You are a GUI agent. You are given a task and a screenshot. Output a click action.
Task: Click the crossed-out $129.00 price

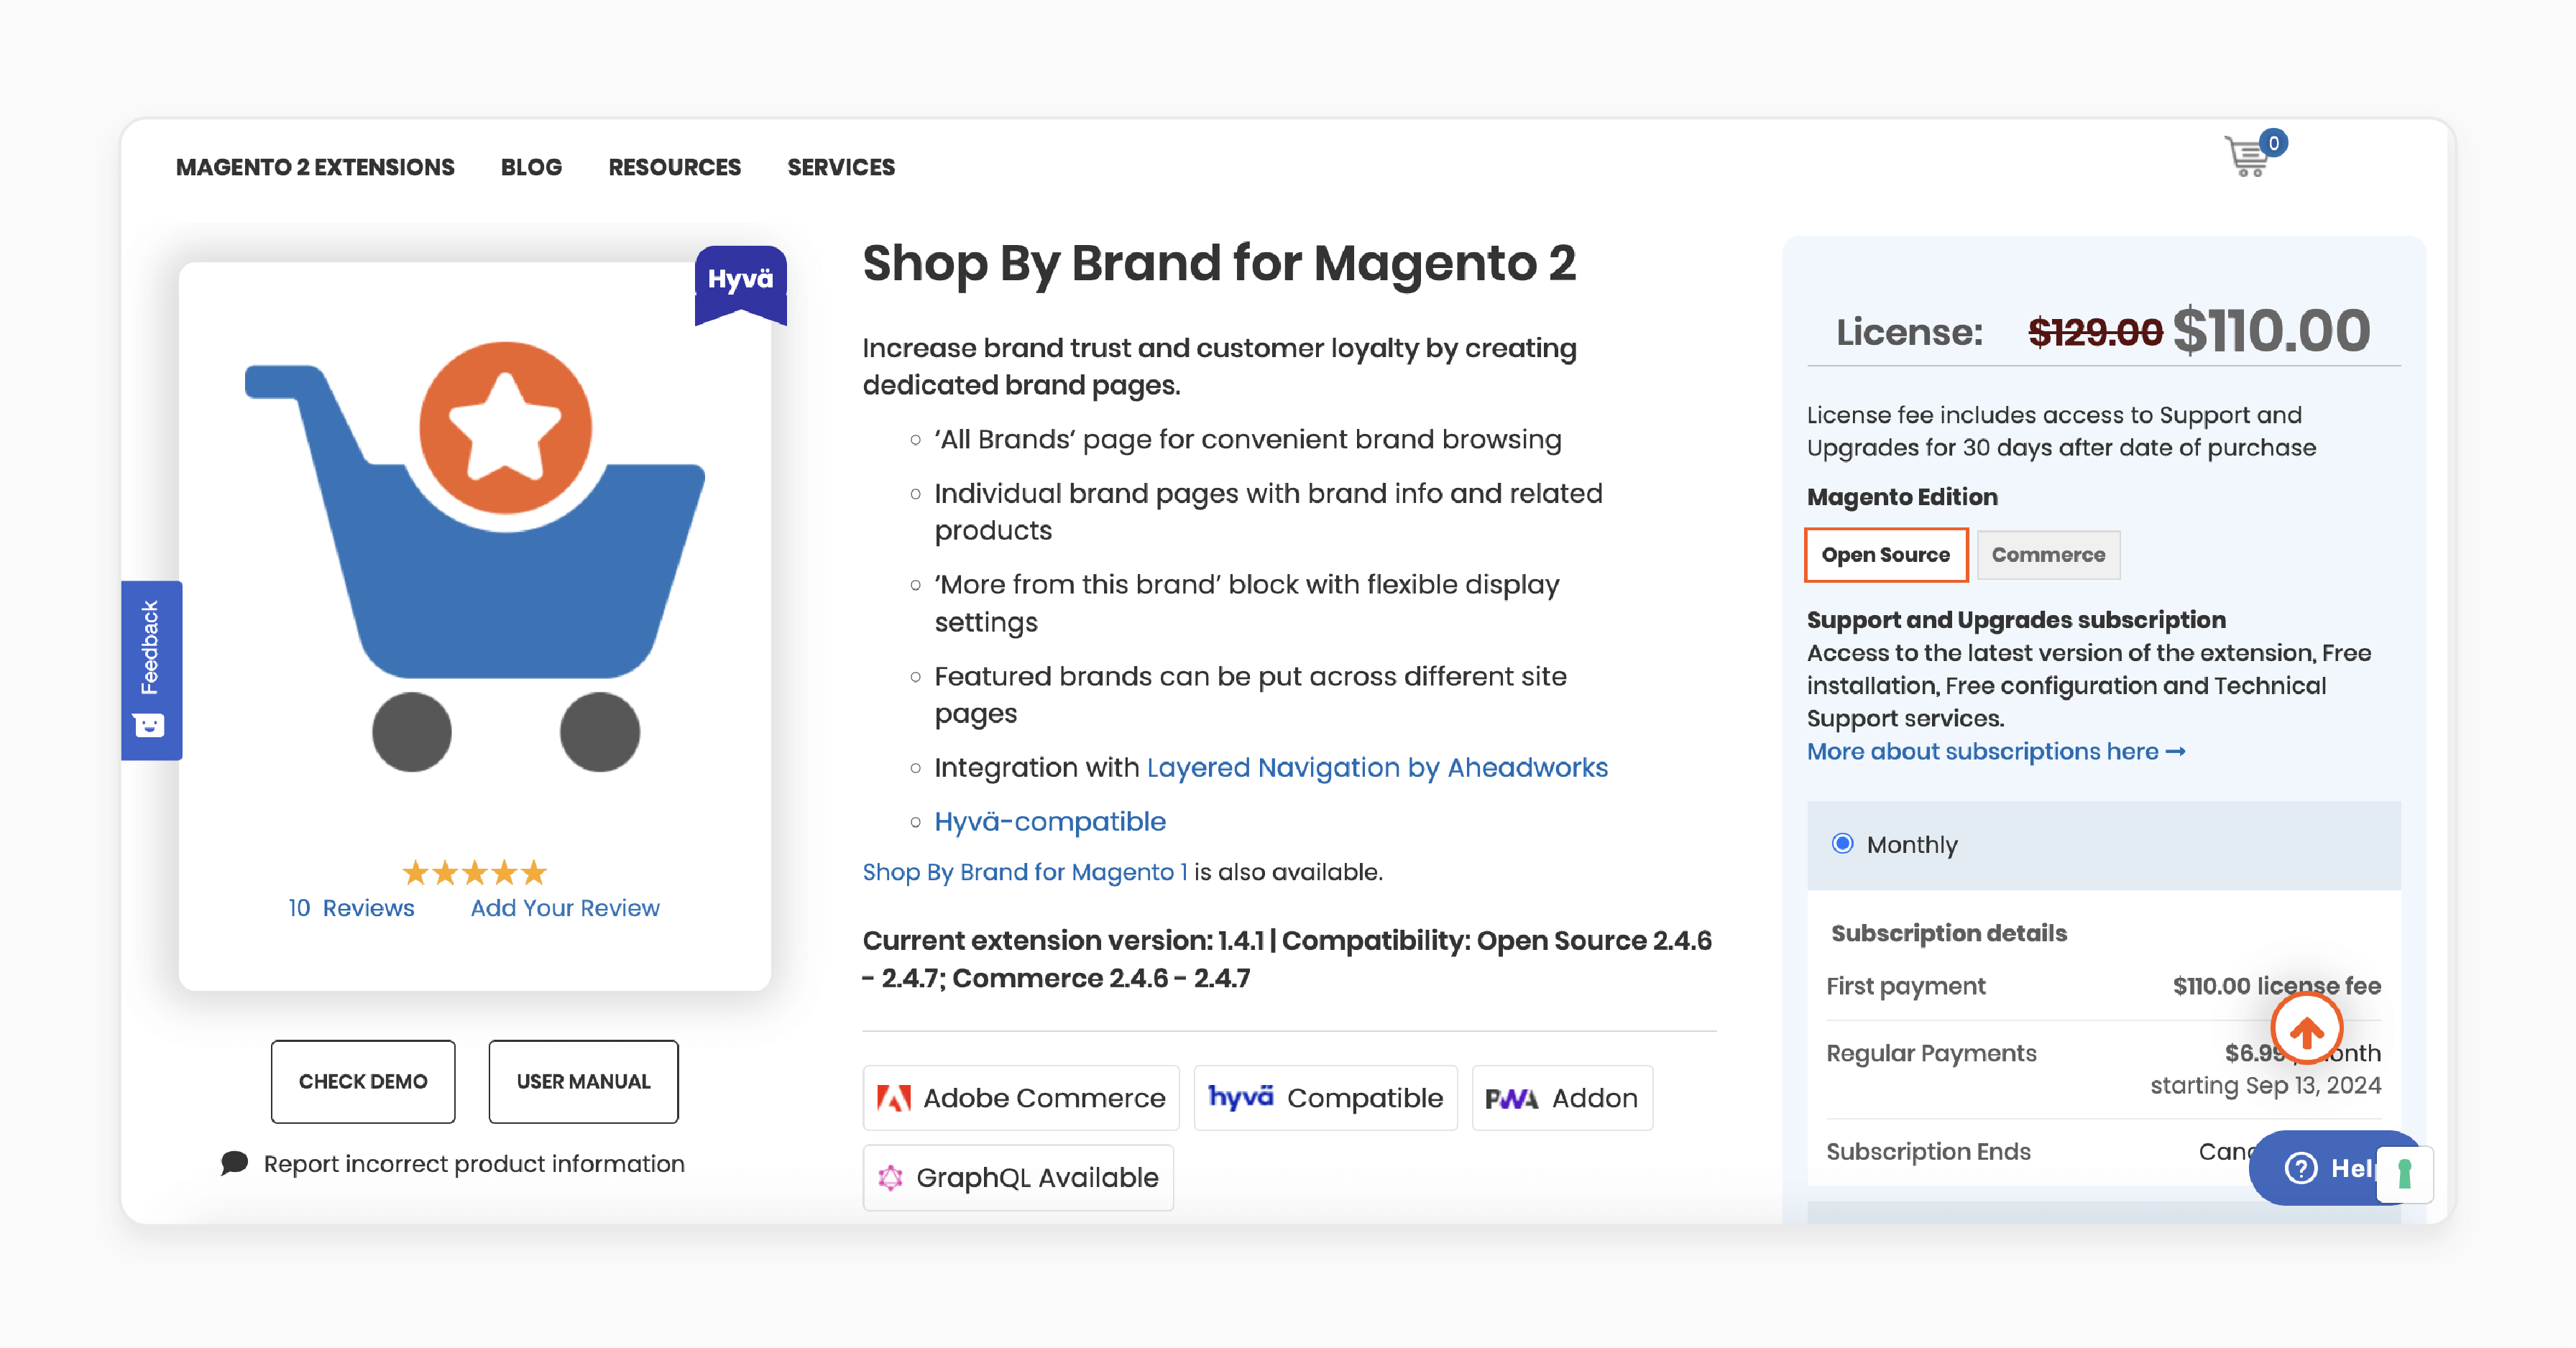tap(2095, 332)
